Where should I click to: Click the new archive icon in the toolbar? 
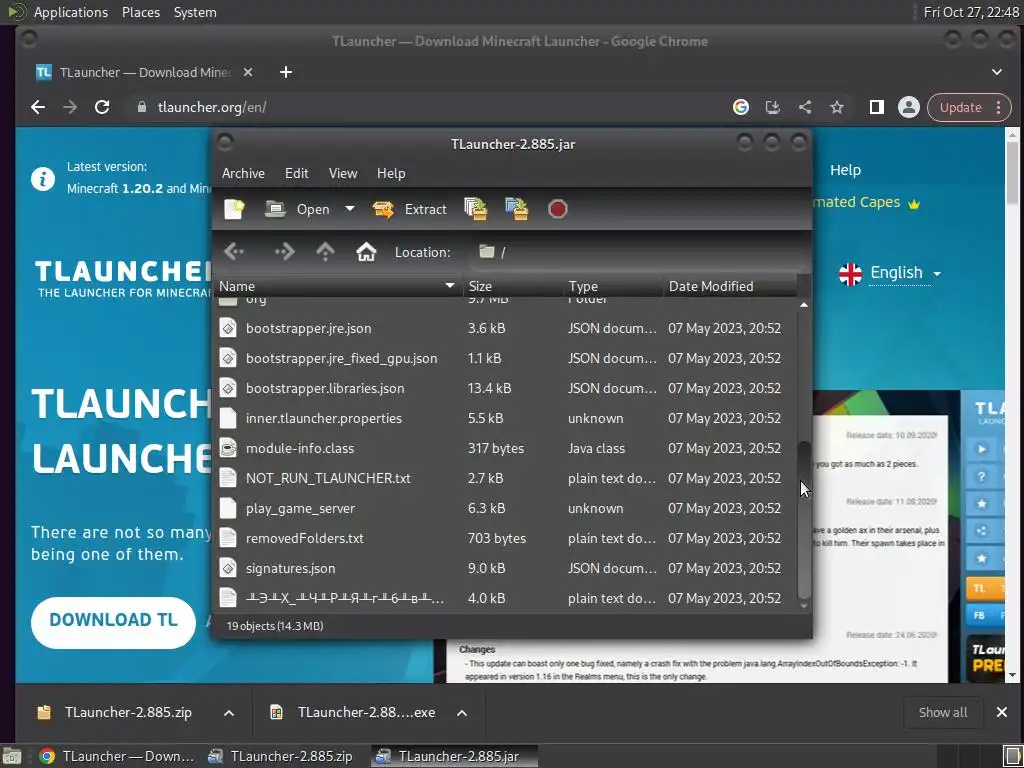coord(234,209)
